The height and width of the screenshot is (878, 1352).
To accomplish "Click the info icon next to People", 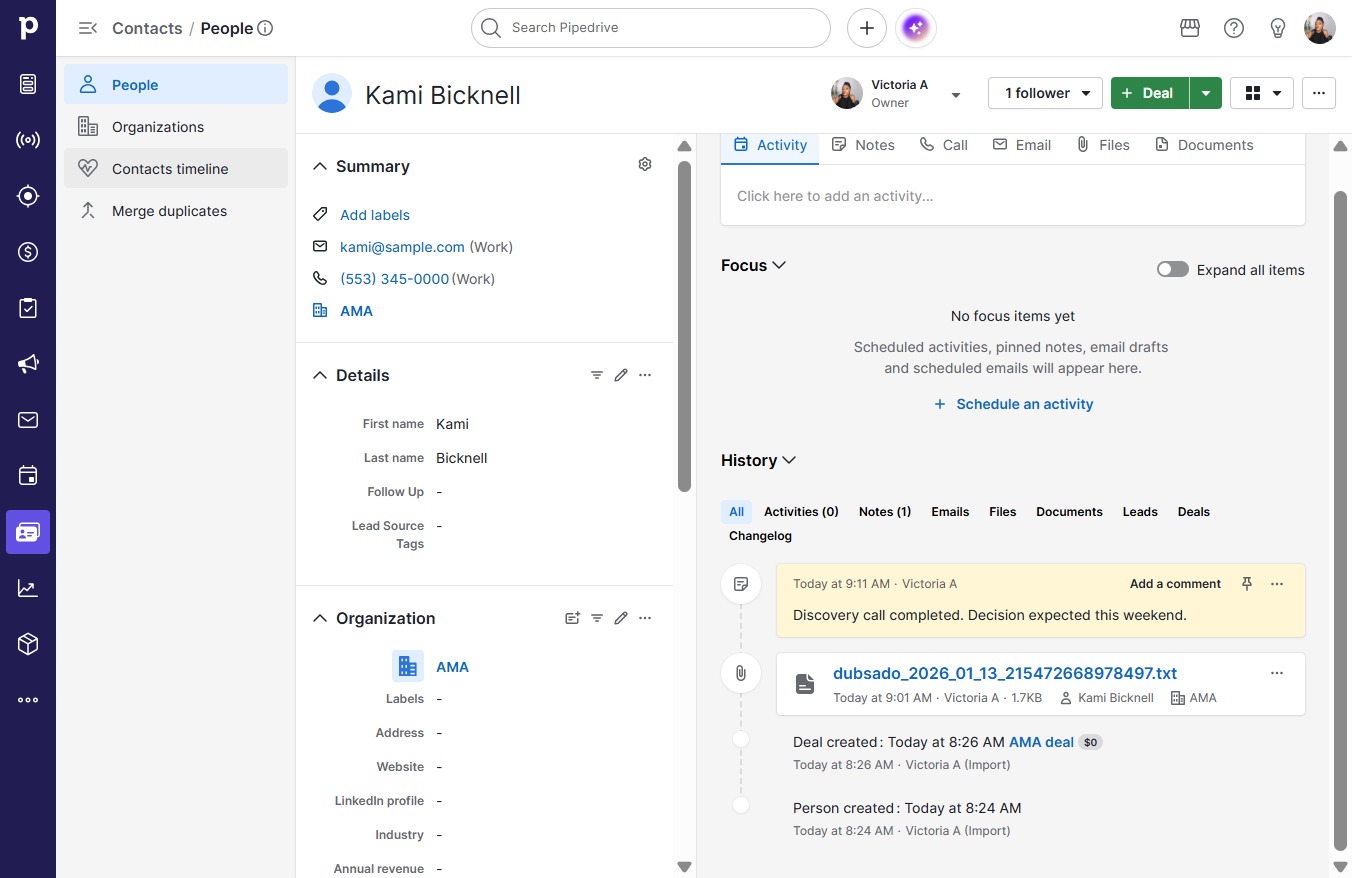I will point(265,28).
